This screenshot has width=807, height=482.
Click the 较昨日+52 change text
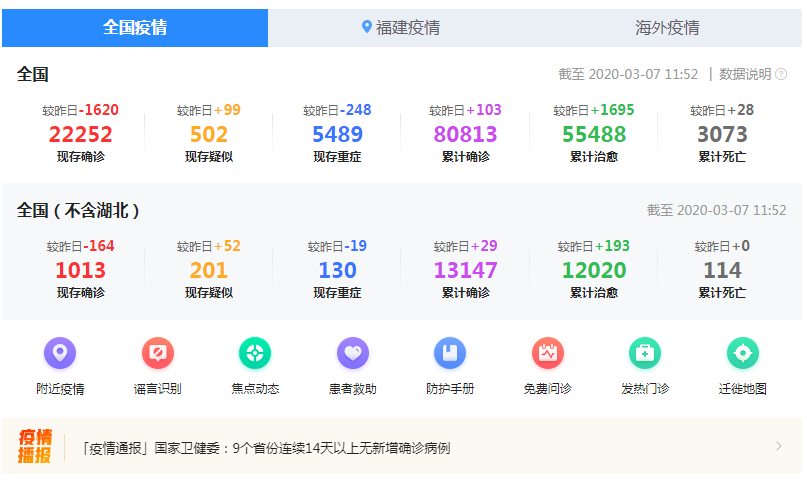[209, 246]
